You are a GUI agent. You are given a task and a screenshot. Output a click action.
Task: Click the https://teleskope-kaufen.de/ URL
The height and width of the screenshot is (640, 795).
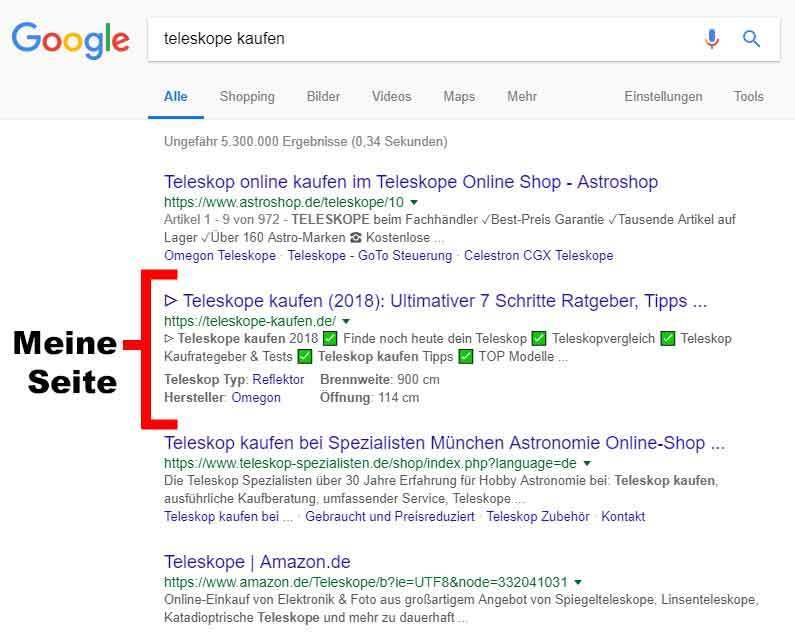tap(250, 322)
